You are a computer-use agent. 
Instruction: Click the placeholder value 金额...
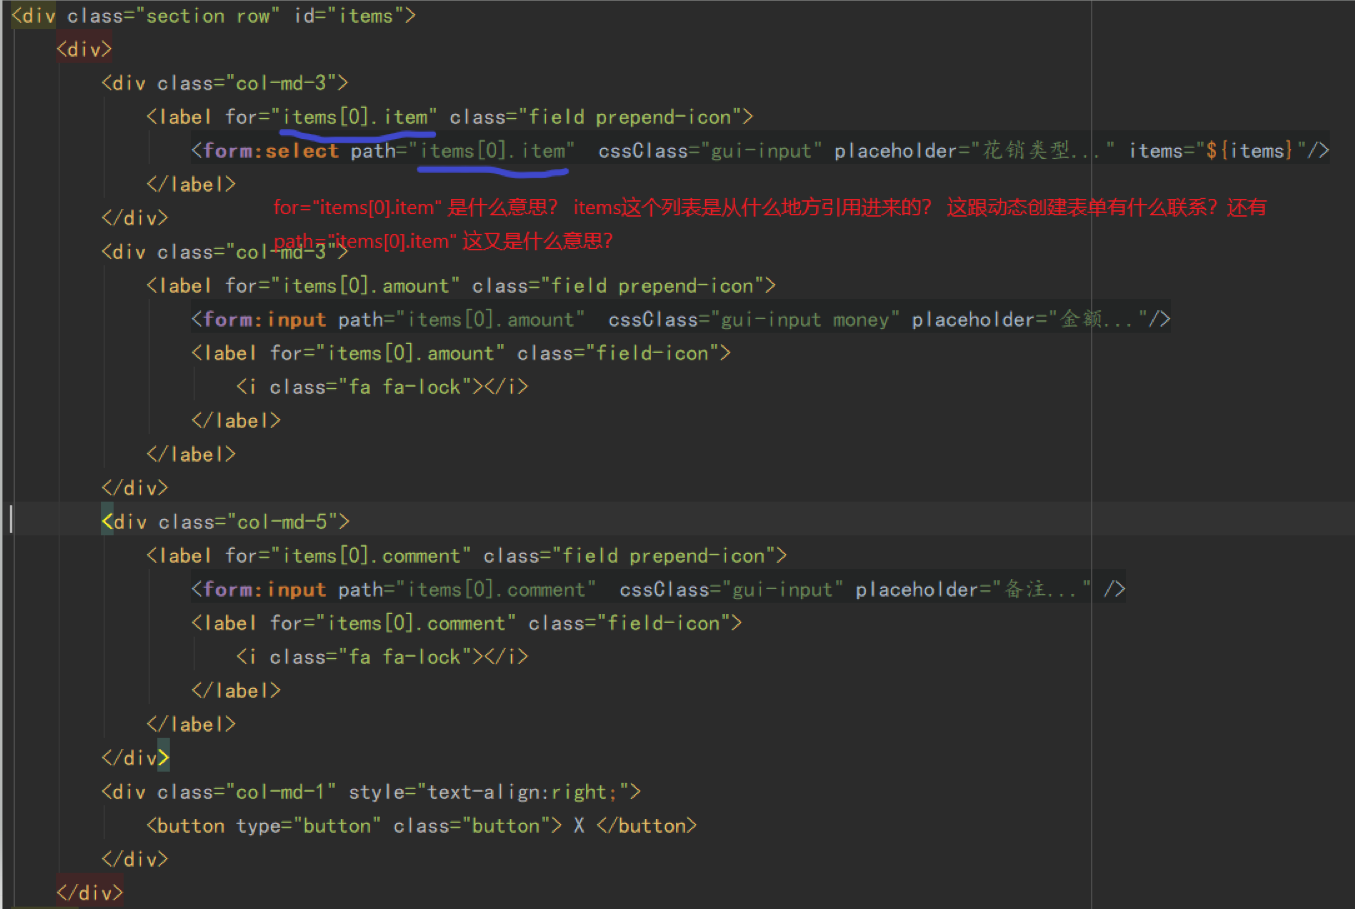[x=1097, y=320]
